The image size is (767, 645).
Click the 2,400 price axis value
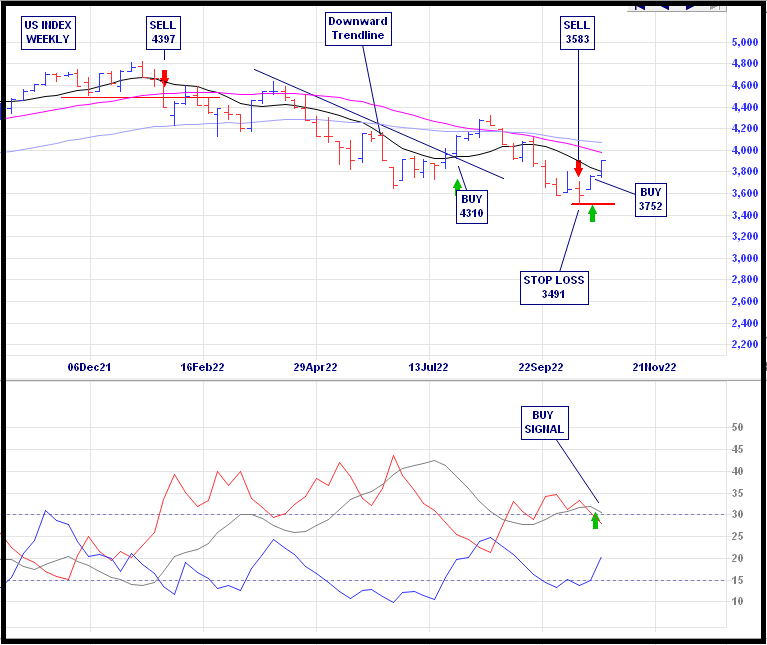coord(745,323)
